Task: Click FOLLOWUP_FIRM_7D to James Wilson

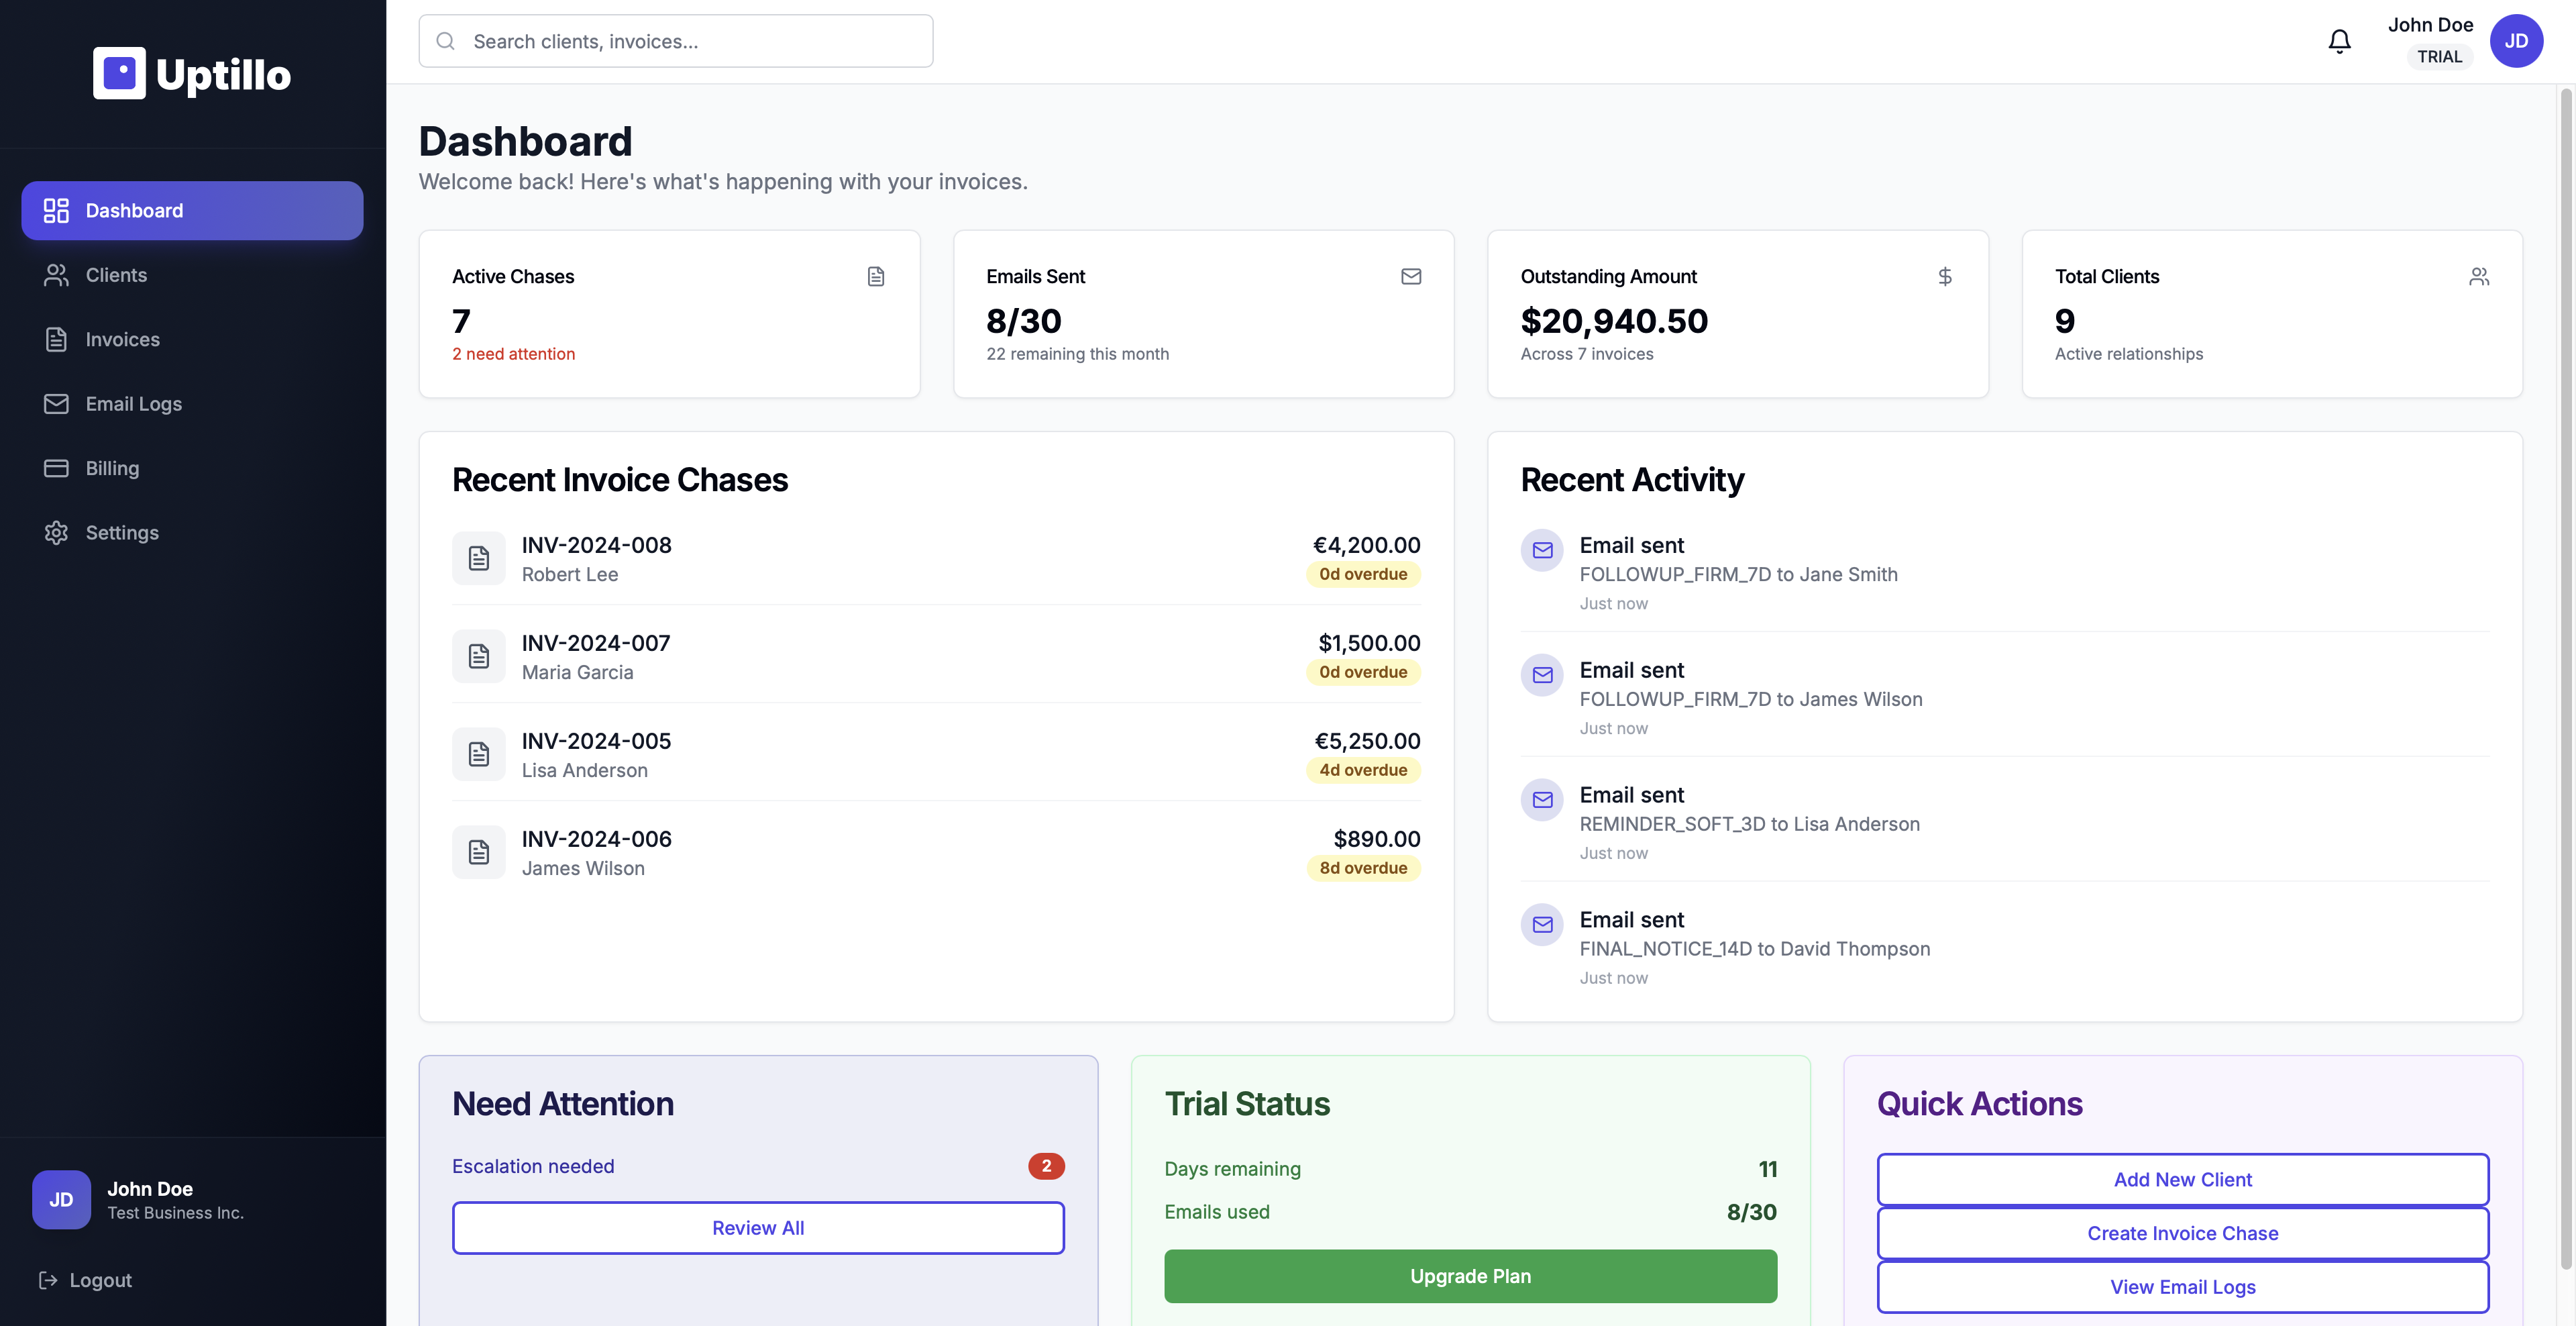Action: [1750, 699]
